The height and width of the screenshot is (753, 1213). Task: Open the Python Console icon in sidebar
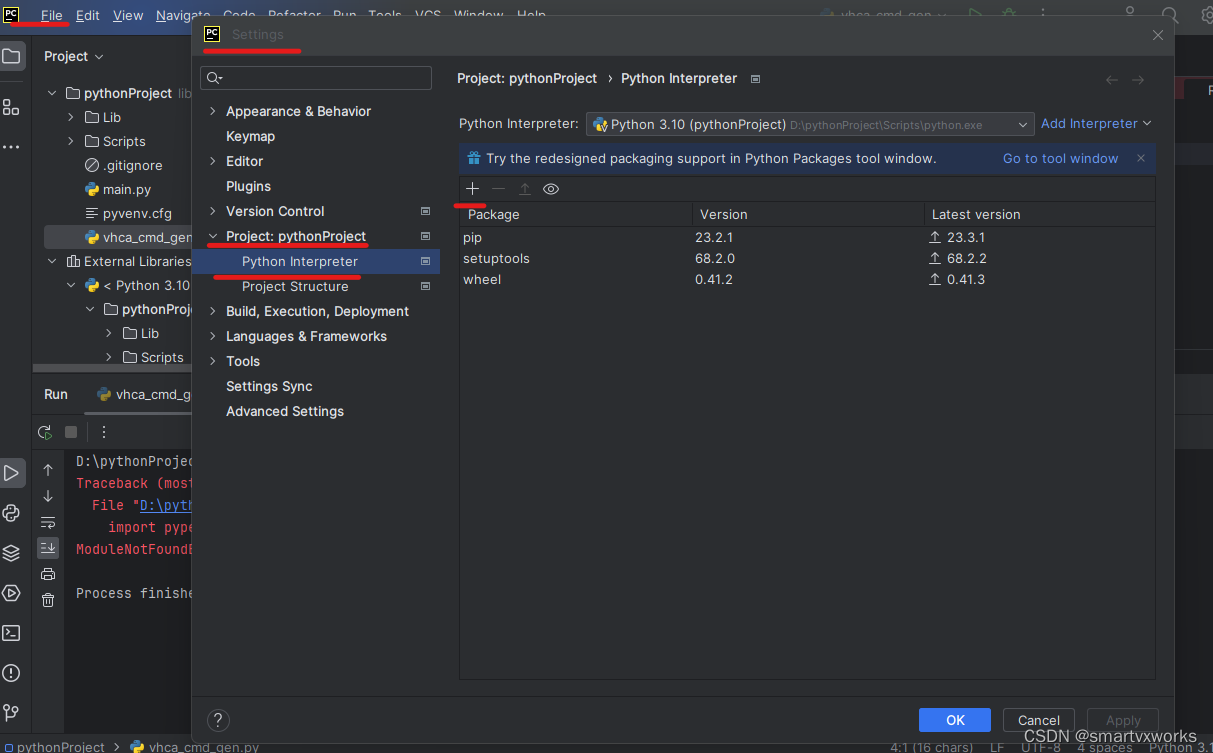point(11,513)
